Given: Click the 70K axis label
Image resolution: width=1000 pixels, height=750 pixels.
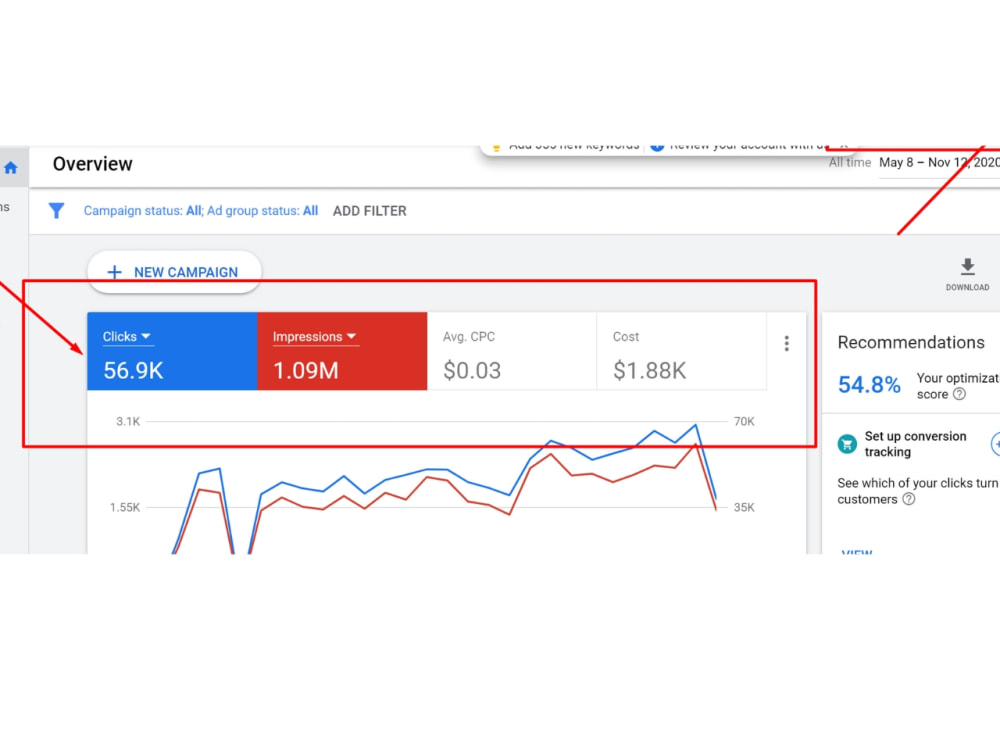Looking at the screenshot, I should tap(744, 422).
